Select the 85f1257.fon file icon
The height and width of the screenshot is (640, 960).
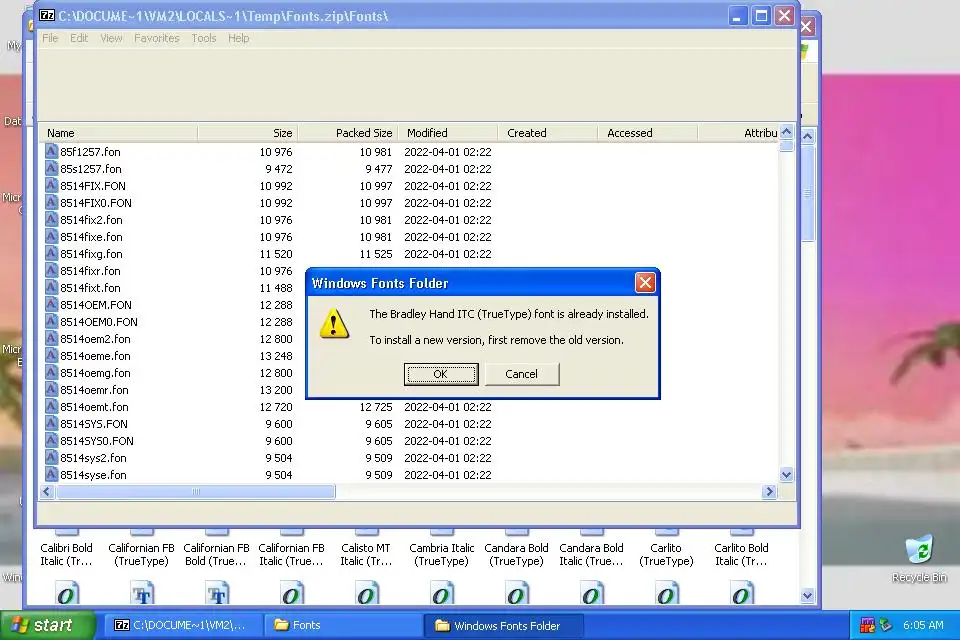pos(51,151)
